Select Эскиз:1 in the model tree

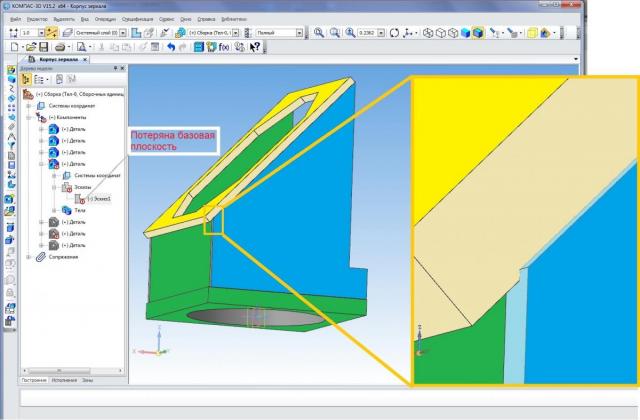pos(97,198)
